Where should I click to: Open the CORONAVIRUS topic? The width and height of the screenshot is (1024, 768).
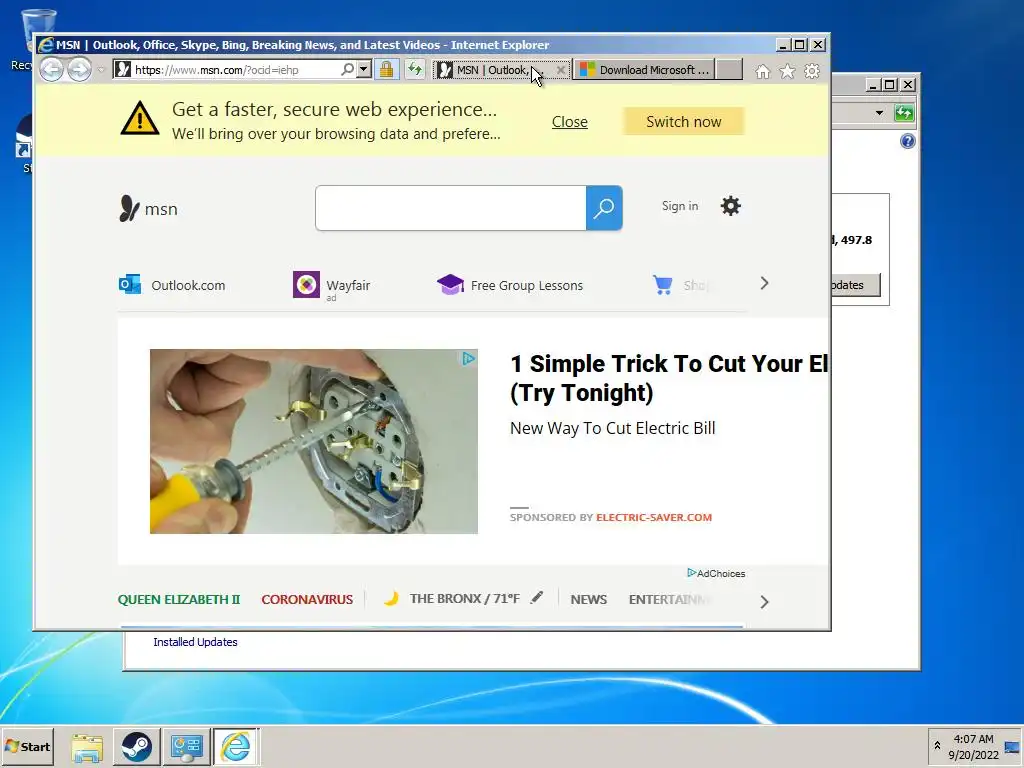point(307,600)
